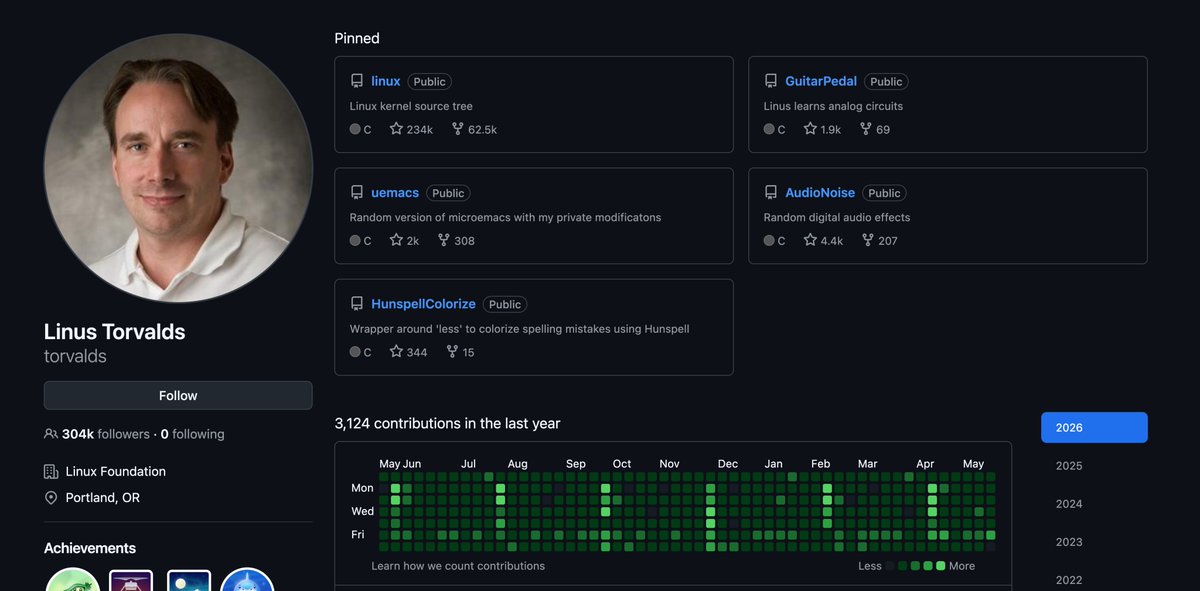1200x591 pixels.
Task: Click the star icon on the AudioNoise card
Action: (810, 240)
